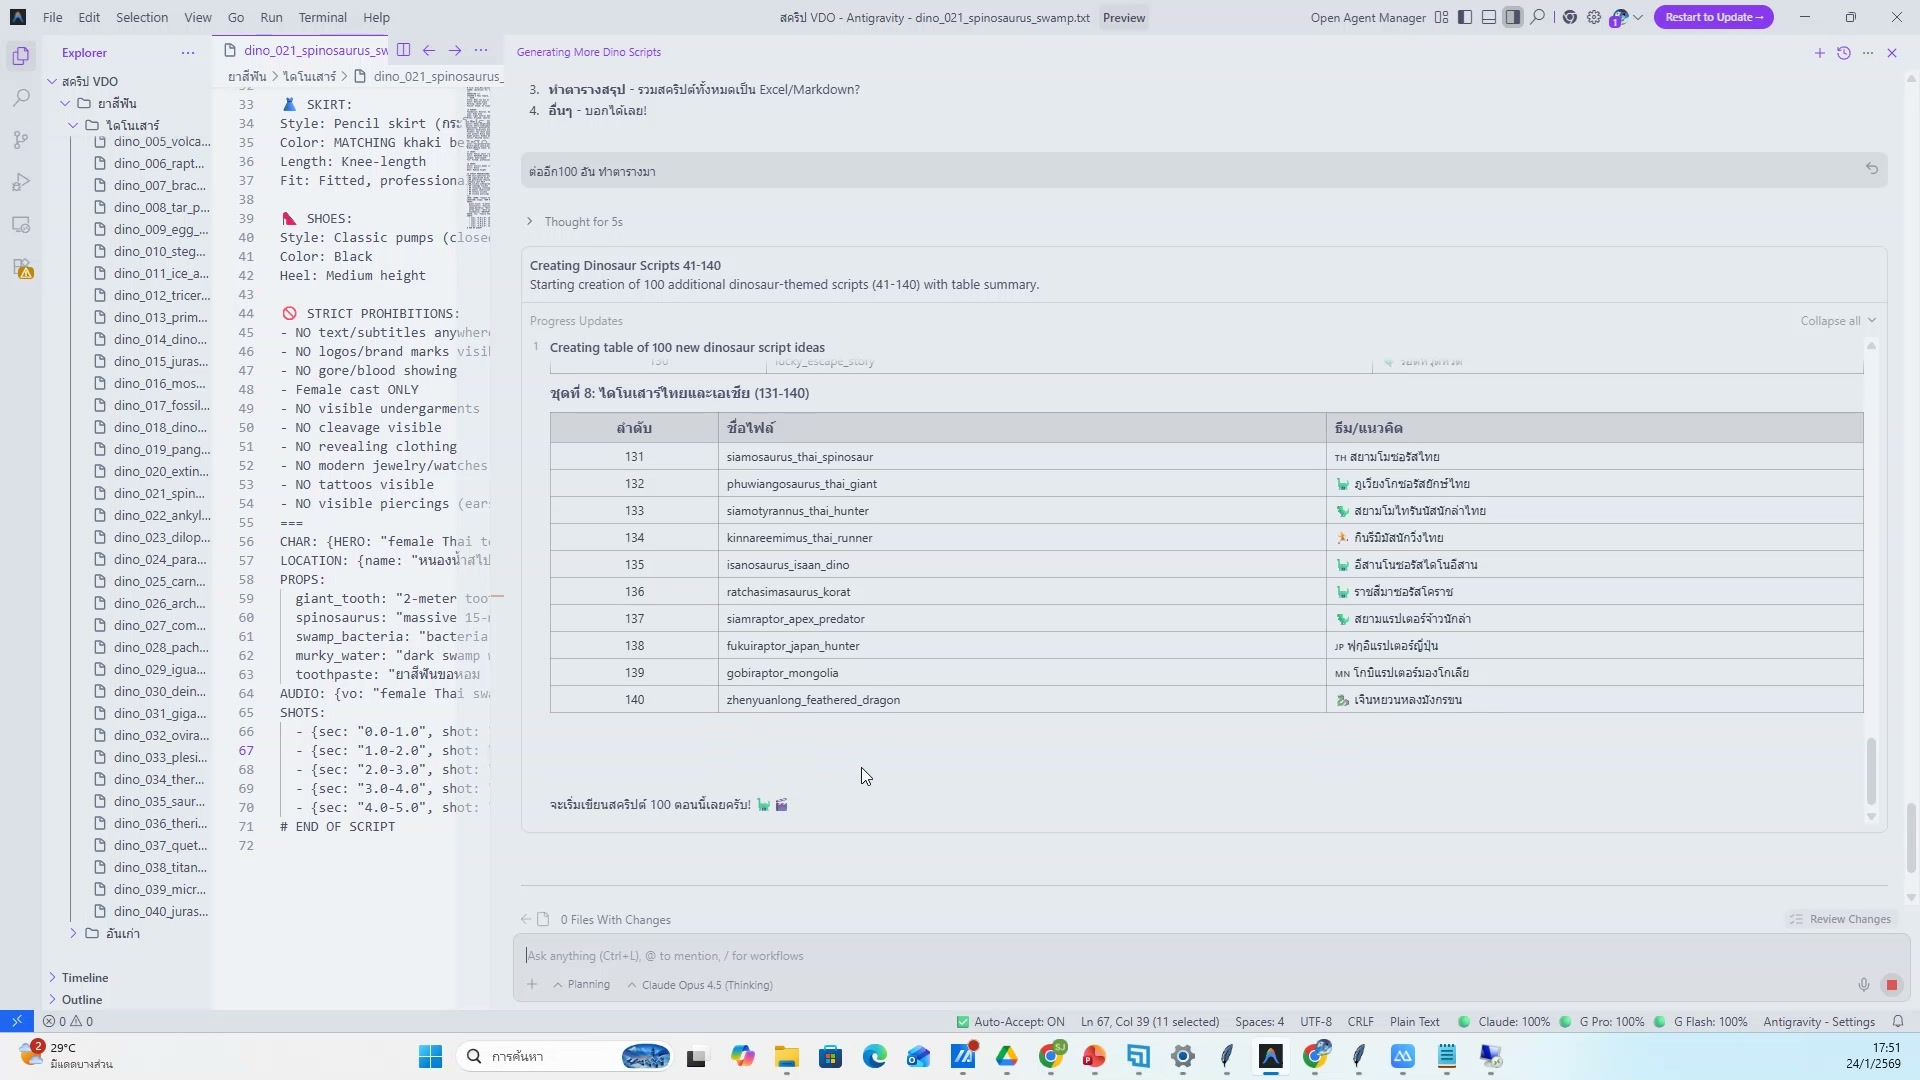Open Run and Debug view
Image resolution: width=1920 pixels, height=1080 pixels.
[21, 182]
